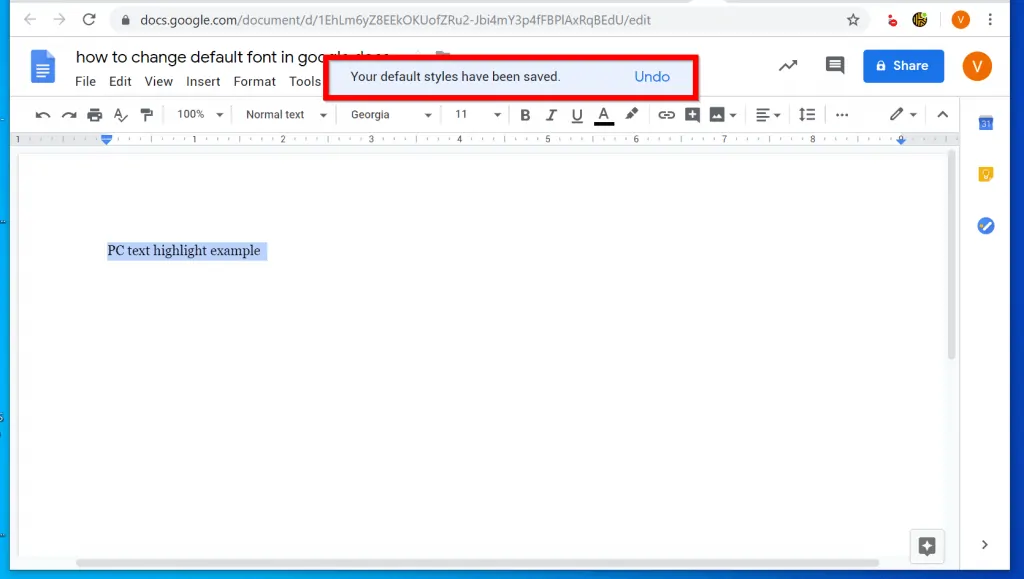Insert a link
This screenshot has height=579, width=1024.
tap(667, 114)
